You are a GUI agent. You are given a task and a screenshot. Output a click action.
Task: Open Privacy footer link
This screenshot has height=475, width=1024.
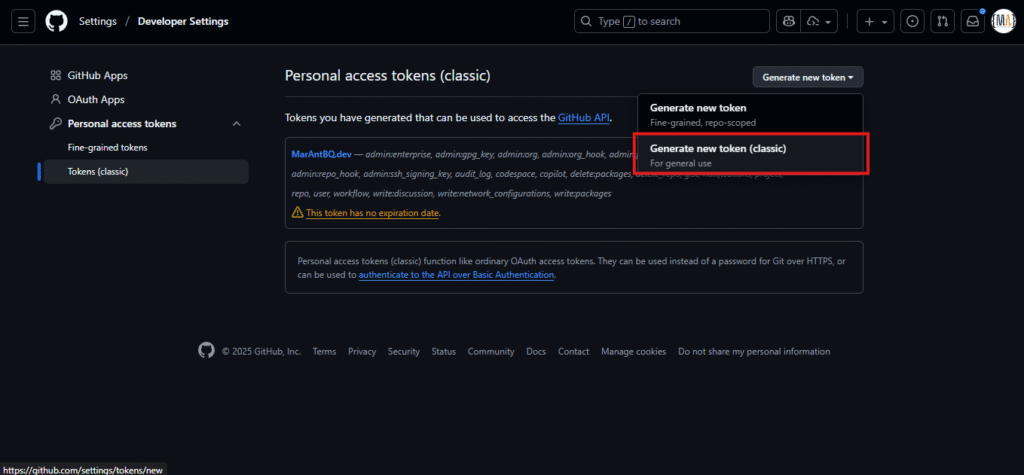pyautogui.click(x=362, y=352)
